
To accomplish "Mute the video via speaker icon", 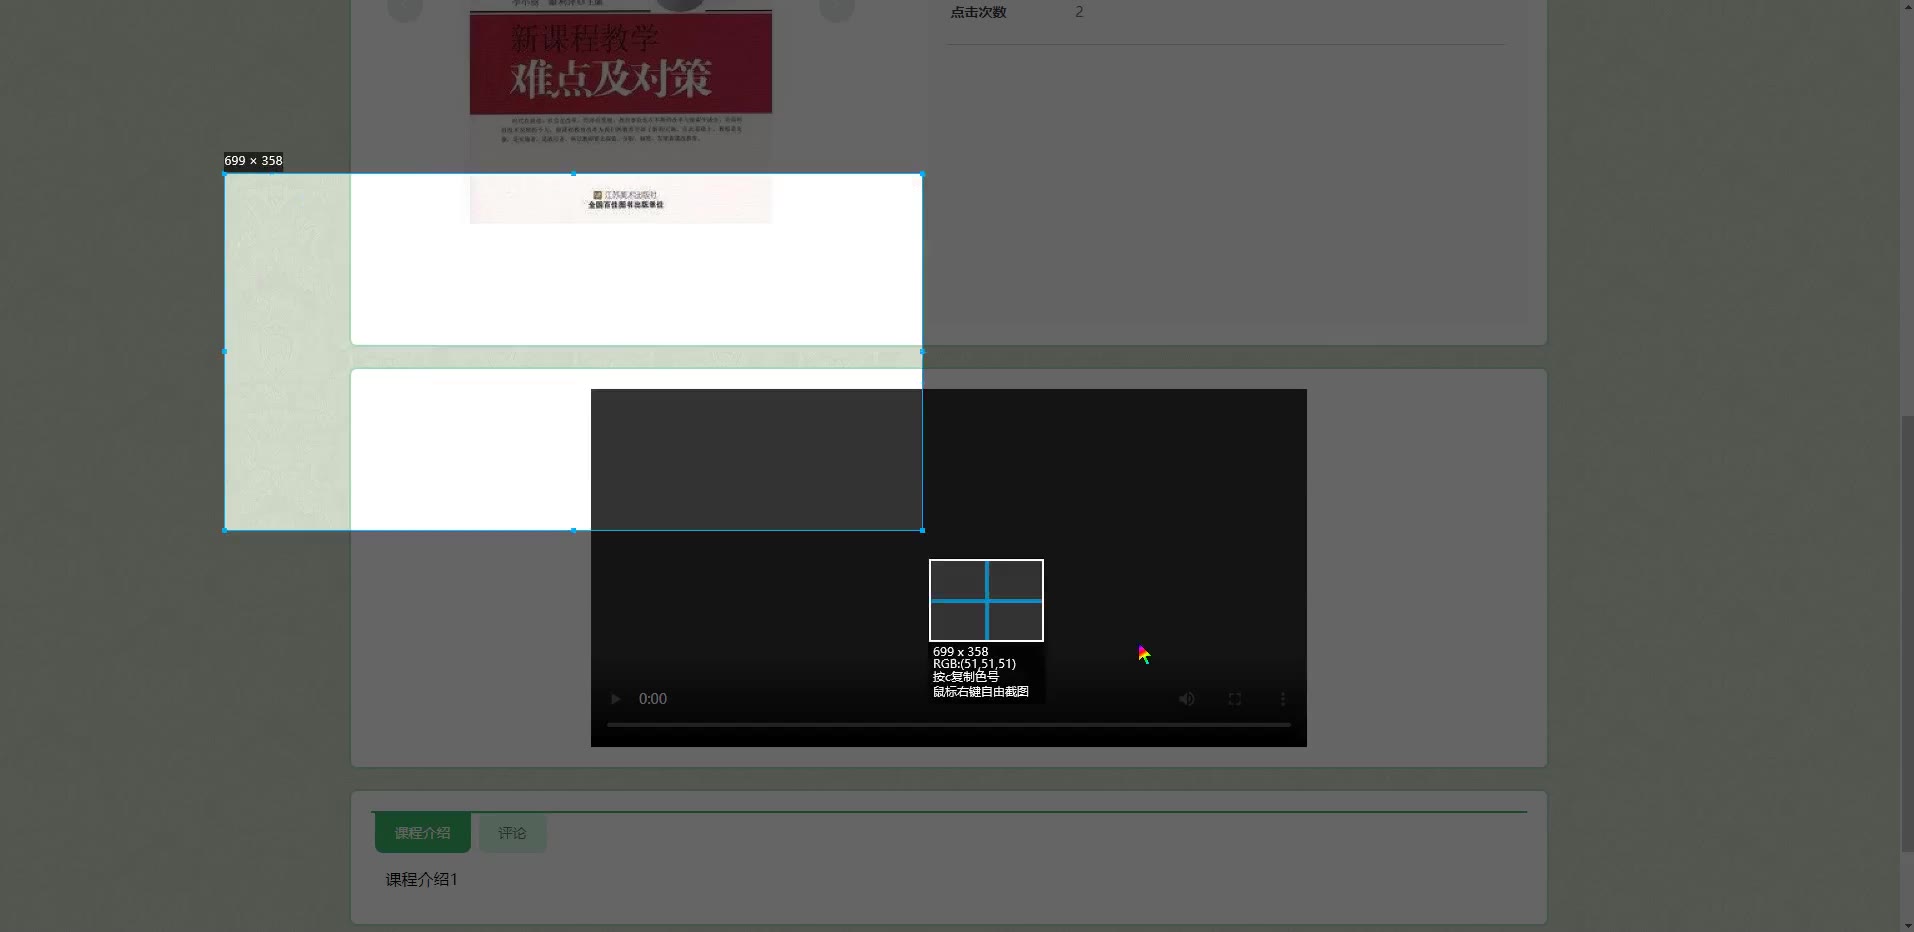I will tap(1187, 699).
